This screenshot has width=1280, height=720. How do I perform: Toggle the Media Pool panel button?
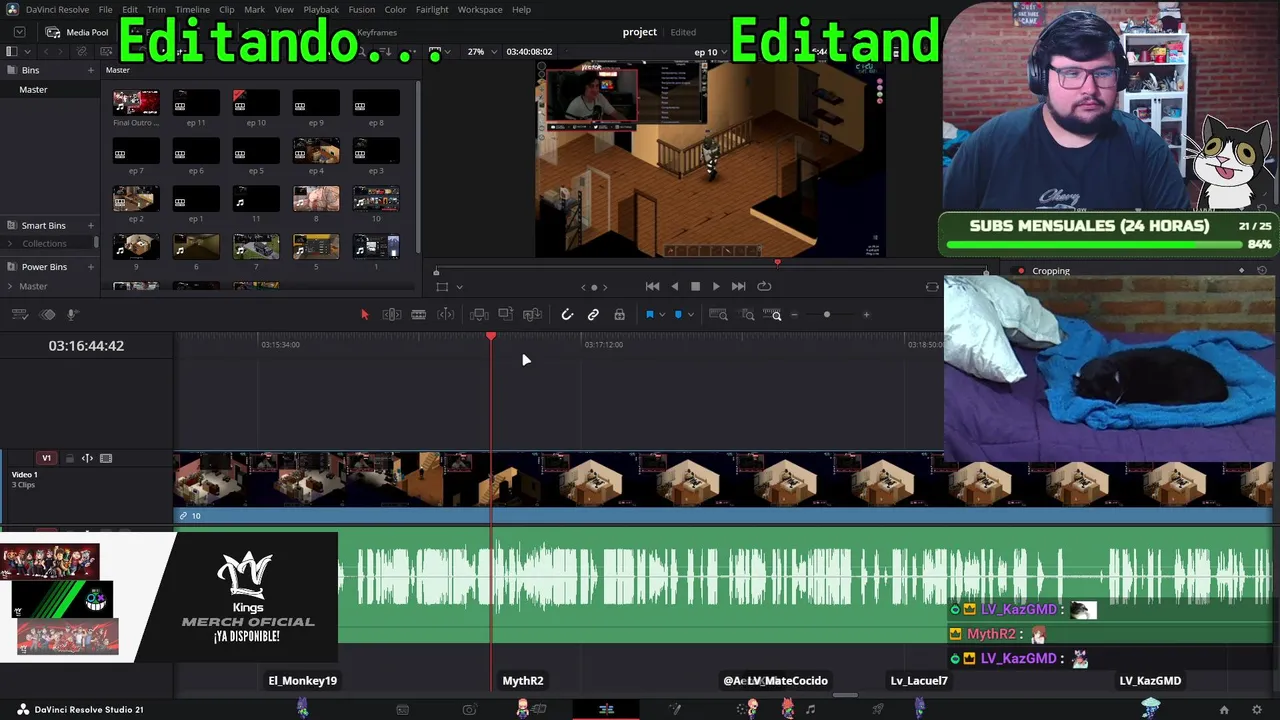tap(78, 32)
